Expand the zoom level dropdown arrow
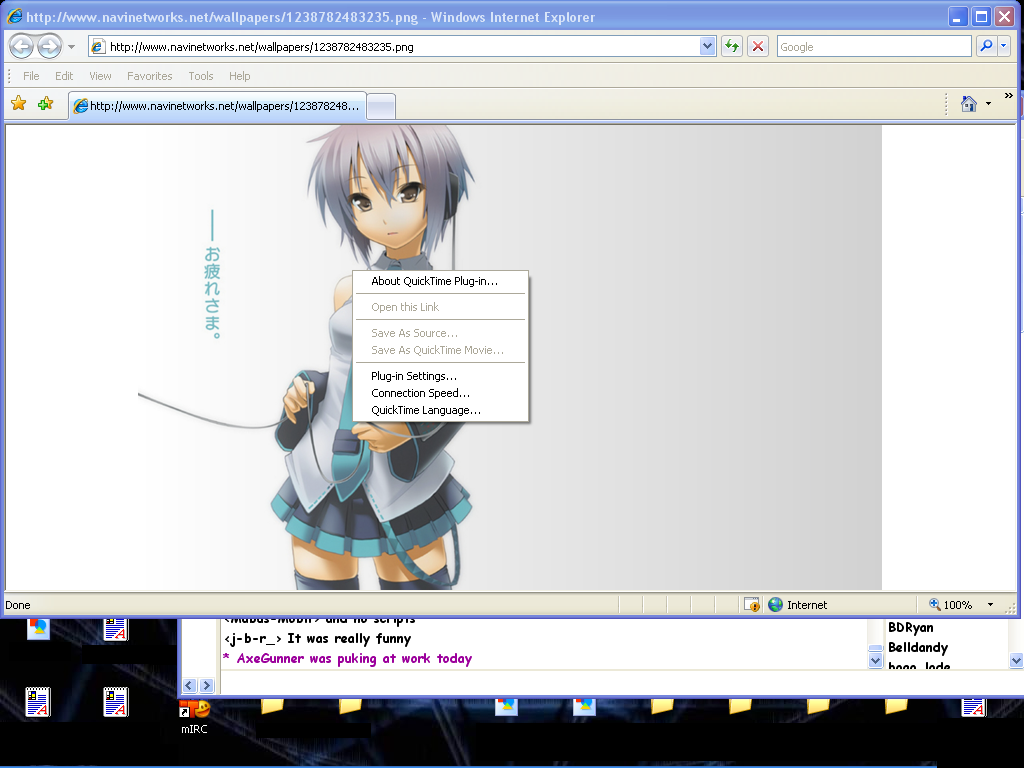 tap(990, 605)
